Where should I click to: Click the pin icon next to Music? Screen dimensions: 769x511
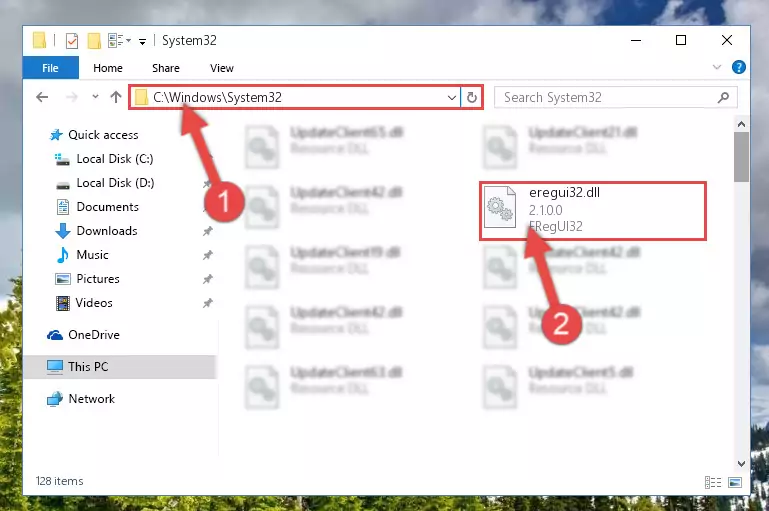[207, 255]
